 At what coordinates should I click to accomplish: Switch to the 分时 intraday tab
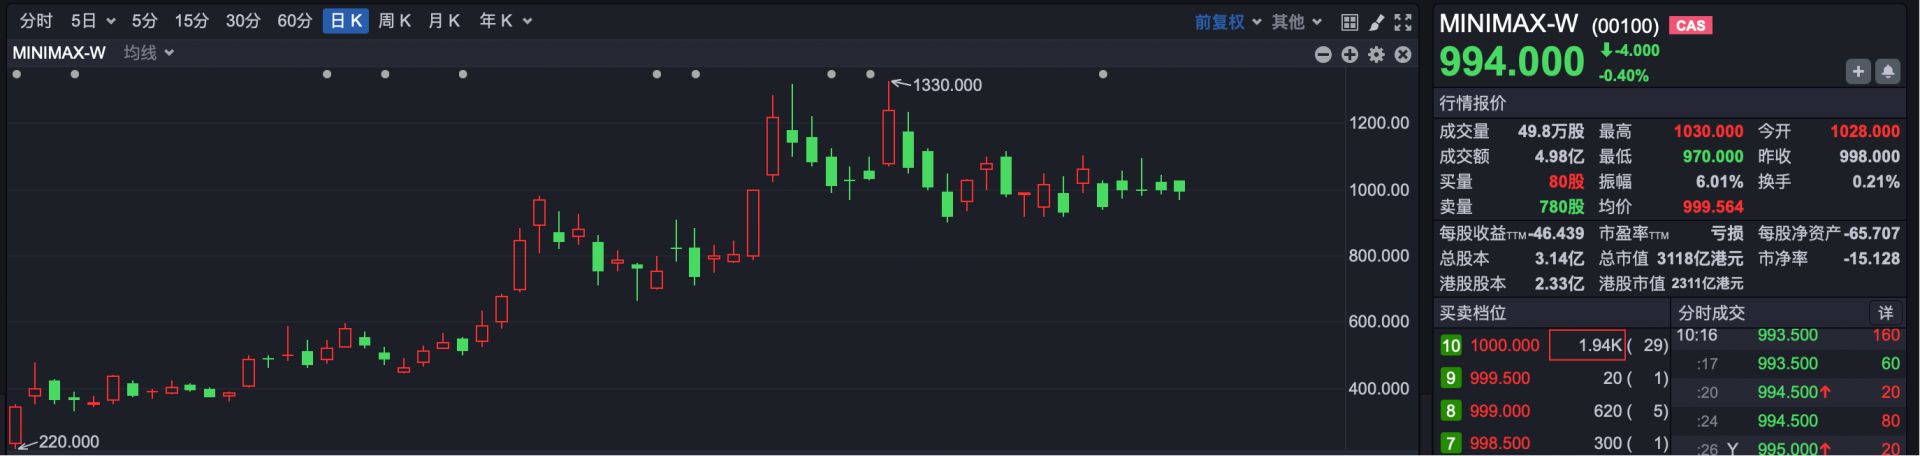36,21
